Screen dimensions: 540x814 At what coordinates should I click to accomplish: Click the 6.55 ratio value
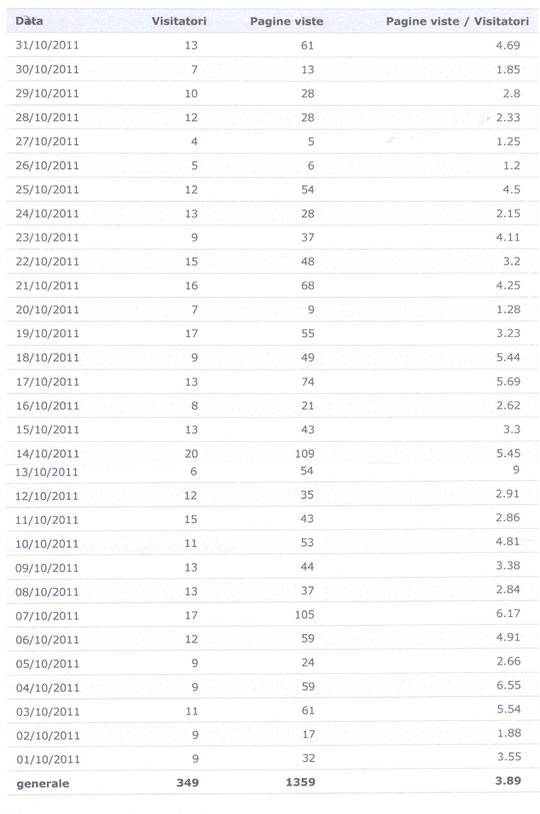click(508, 685)
